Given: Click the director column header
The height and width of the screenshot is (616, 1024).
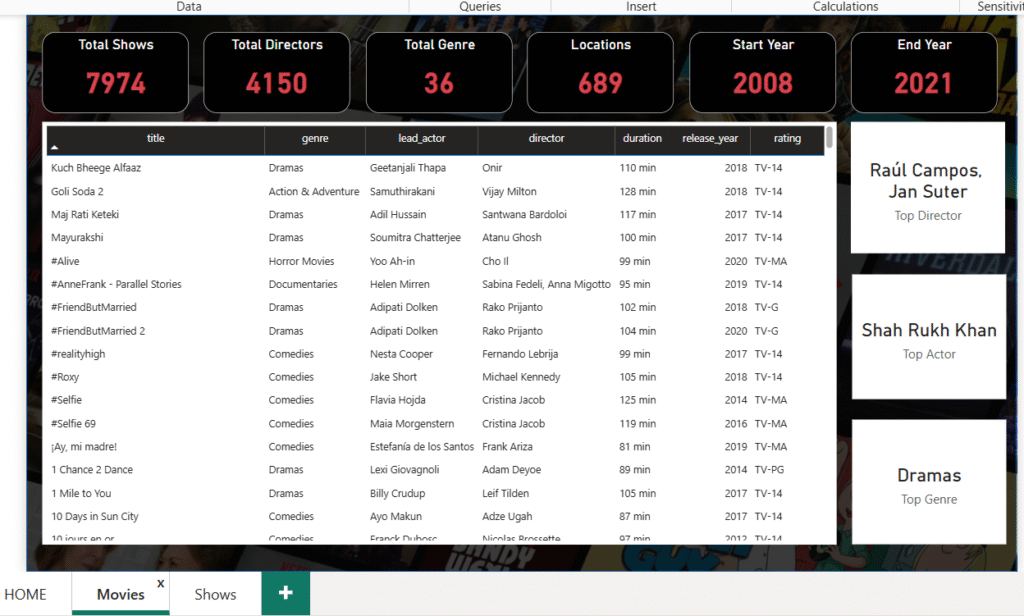Looking at the screenshot, I should (546, 139).
